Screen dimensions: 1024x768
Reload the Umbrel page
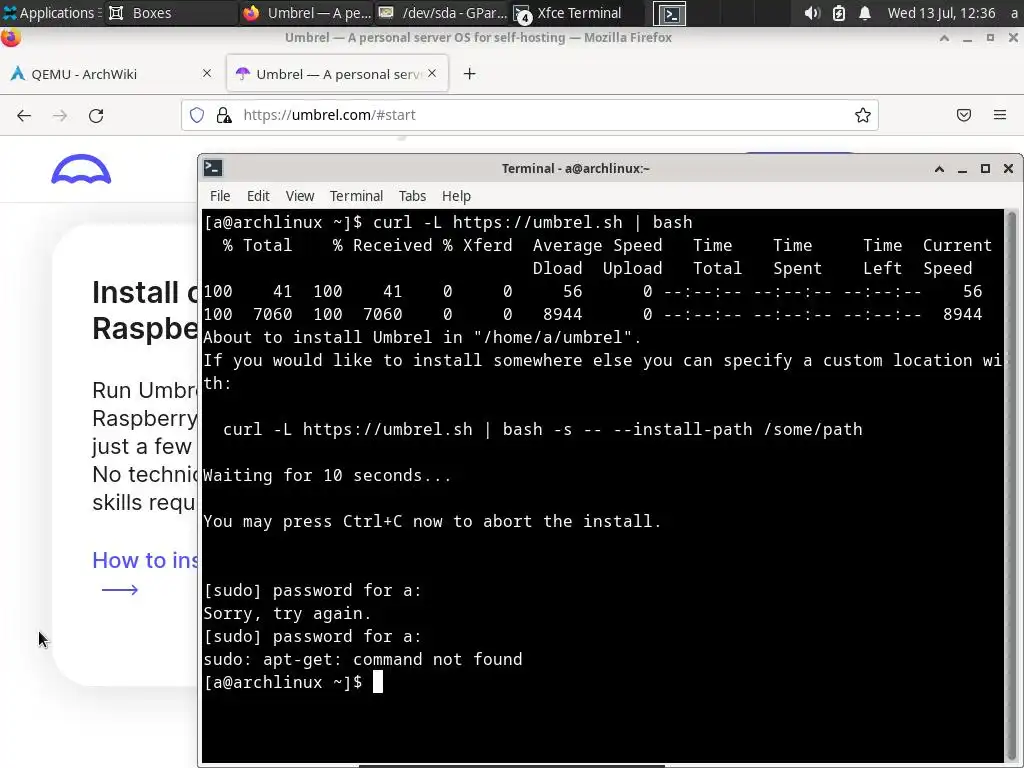click(96, 116)
